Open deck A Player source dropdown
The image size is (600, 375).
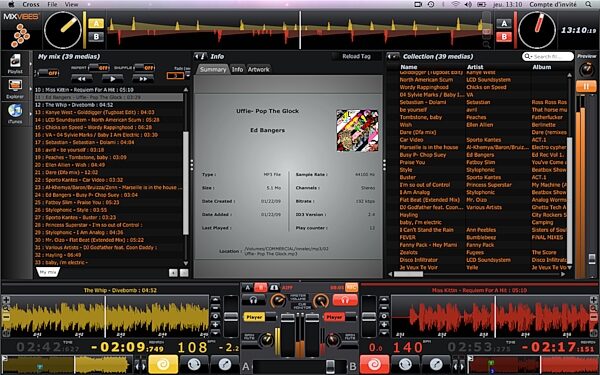260,317
